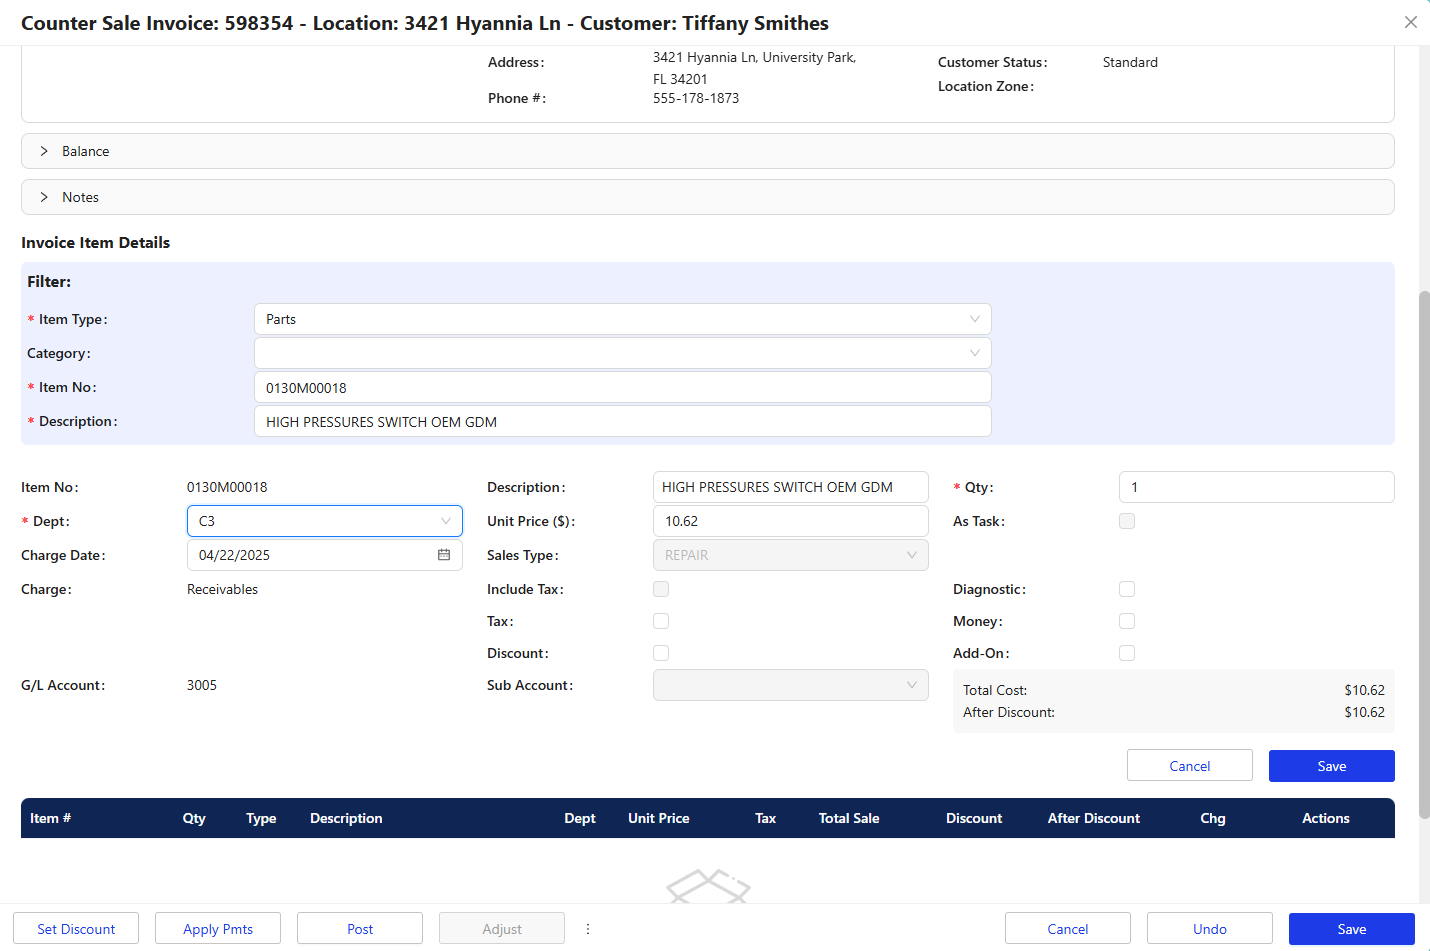Click the filter Item No input field

[x=623, y=387]
